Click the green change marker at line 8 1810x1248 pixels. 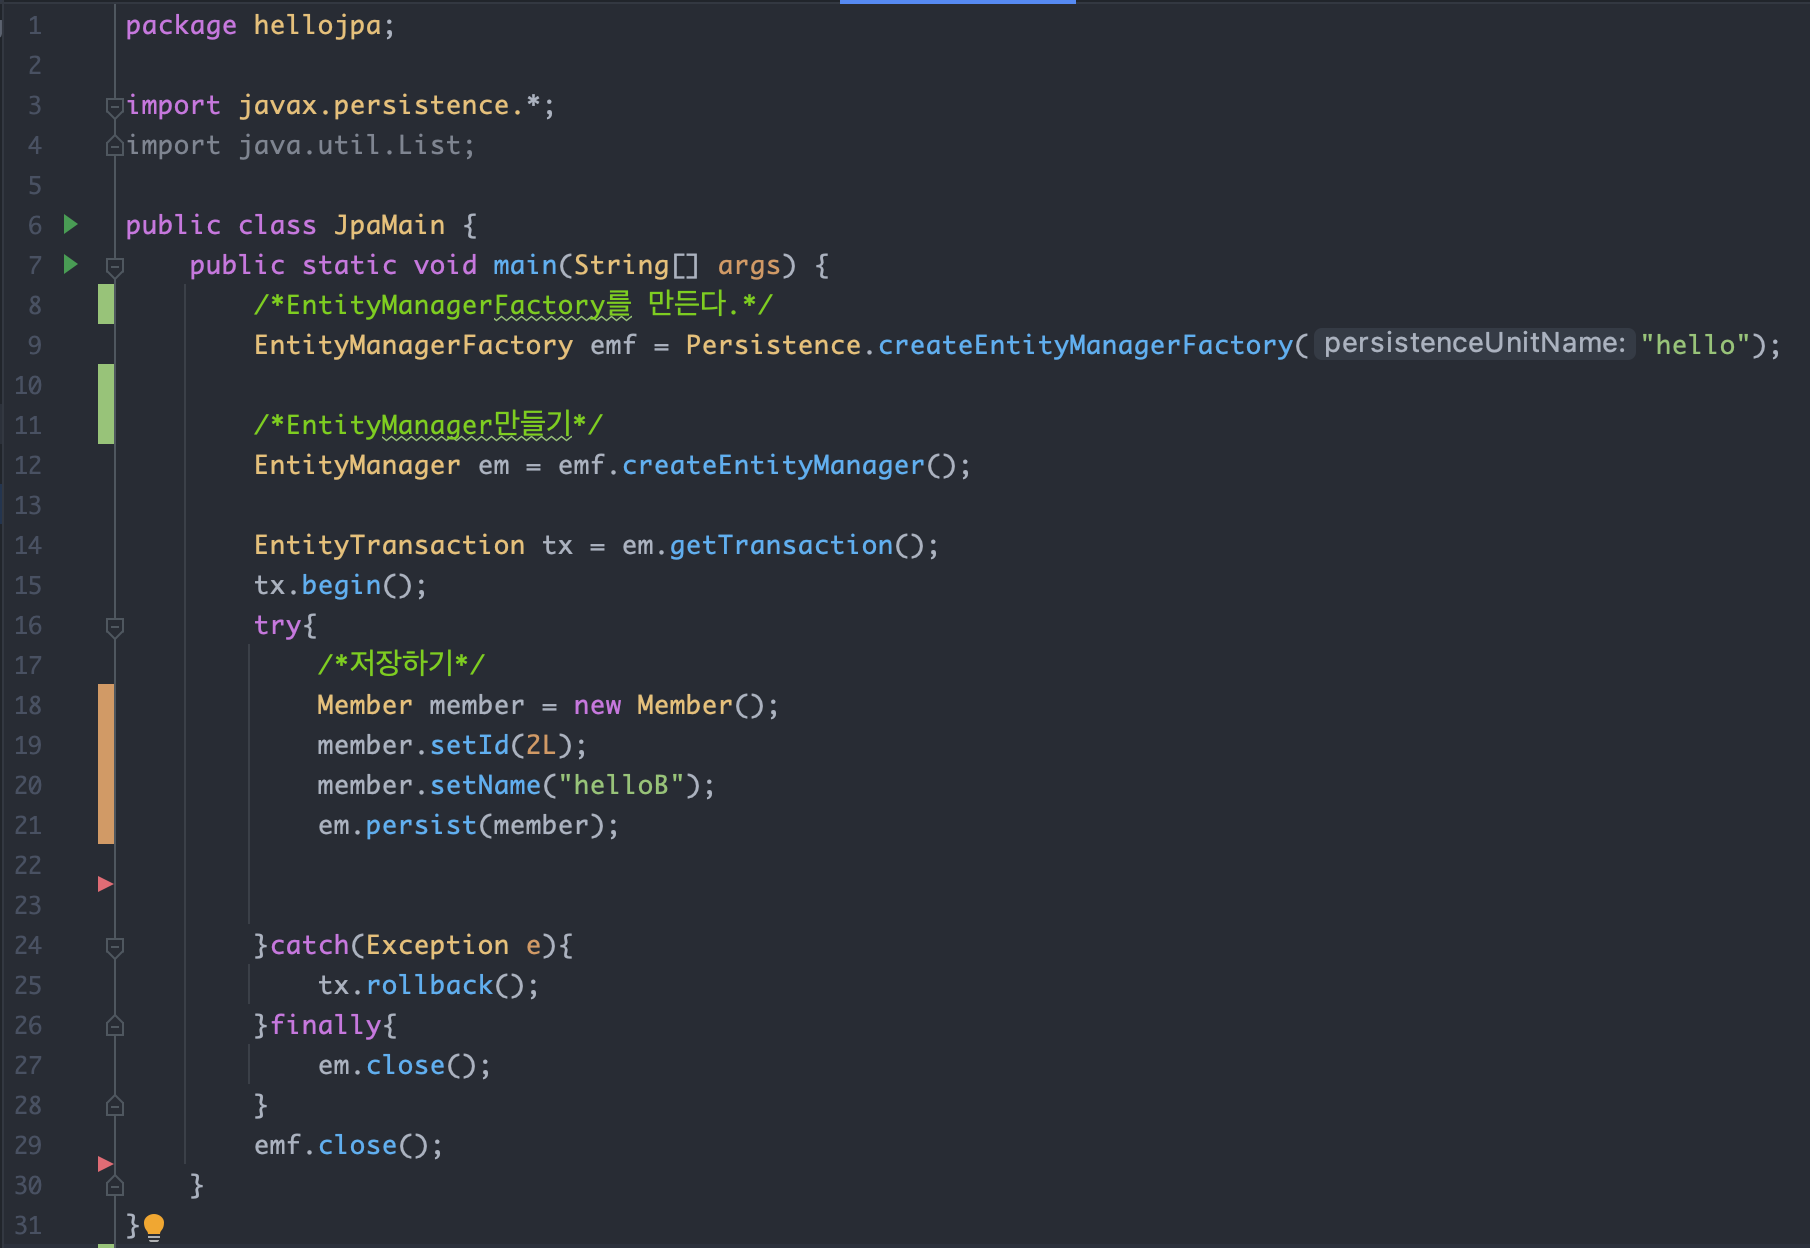[106, 304]
